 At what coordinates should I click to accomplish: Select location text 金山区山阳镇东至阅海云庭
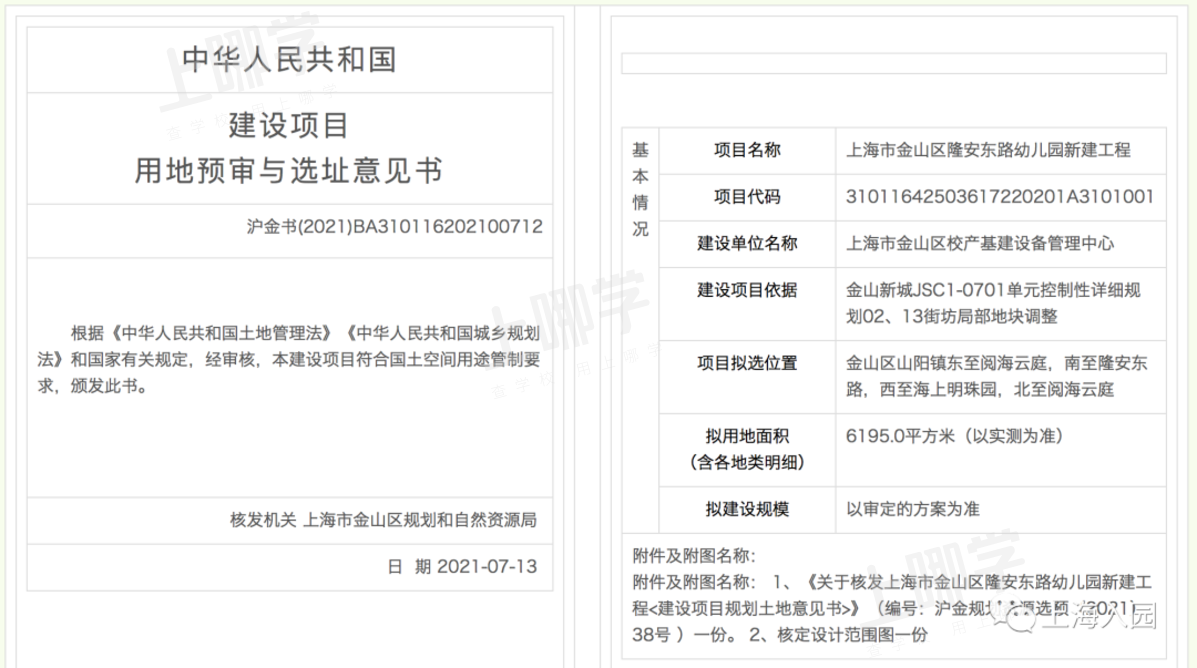948,363
